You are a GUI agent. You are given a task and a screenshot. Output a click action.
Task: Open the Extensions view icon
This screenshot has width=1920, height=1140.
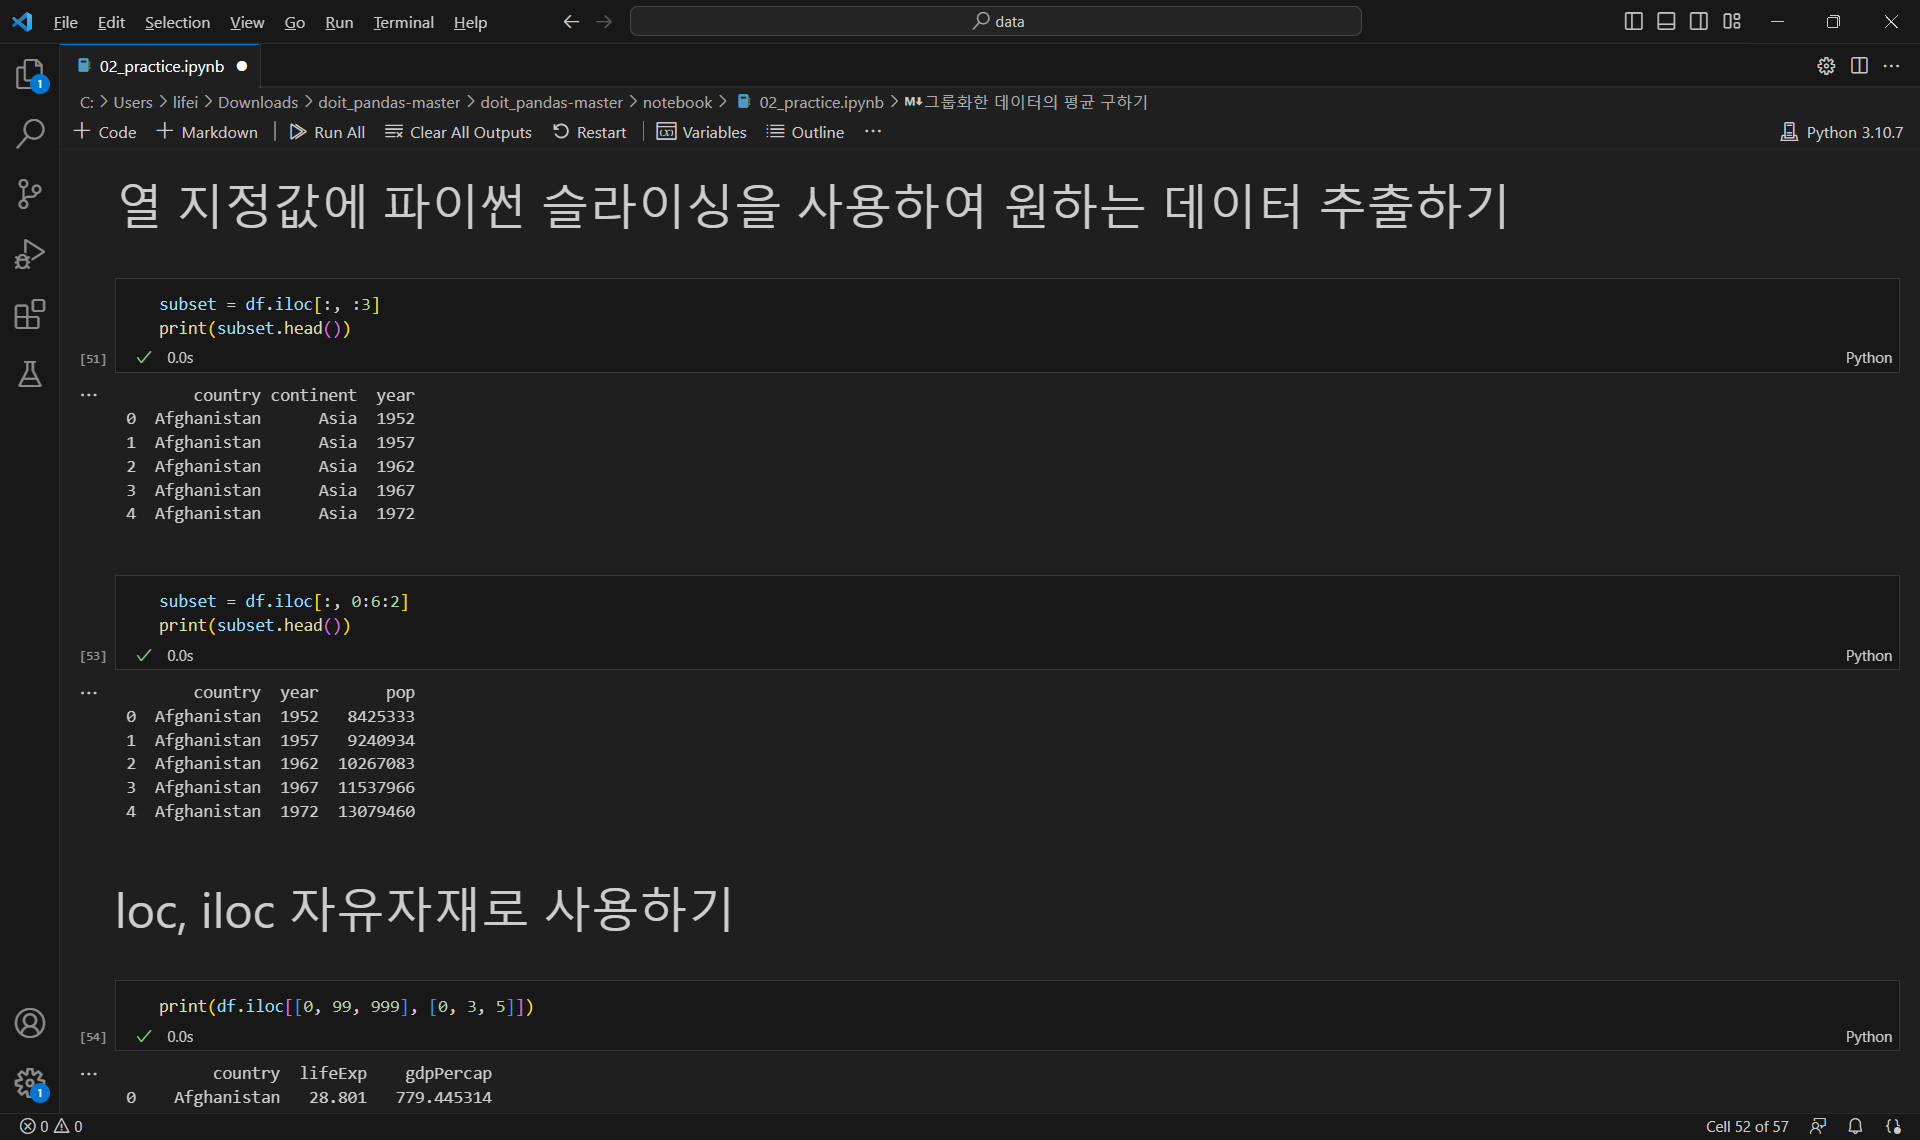30,315
